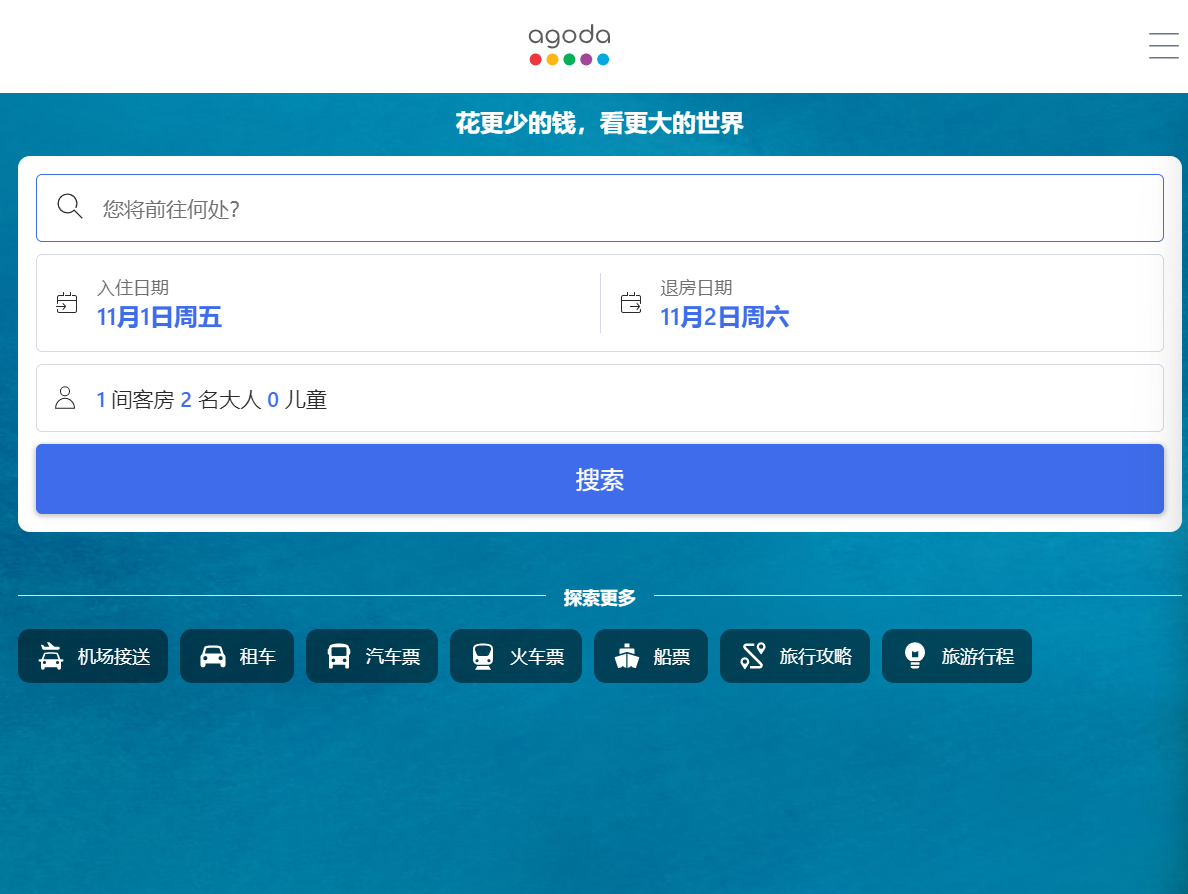Click the bus ticket icon
Viewport: 1188px width, 894px height.
point(339,656)
